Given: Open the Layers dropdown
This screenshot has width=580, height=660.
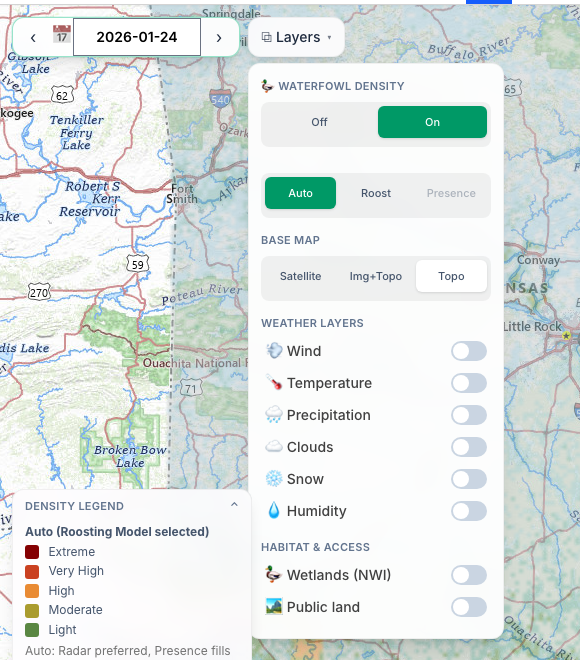Looking at the screenshot, I should coord(296,37).
